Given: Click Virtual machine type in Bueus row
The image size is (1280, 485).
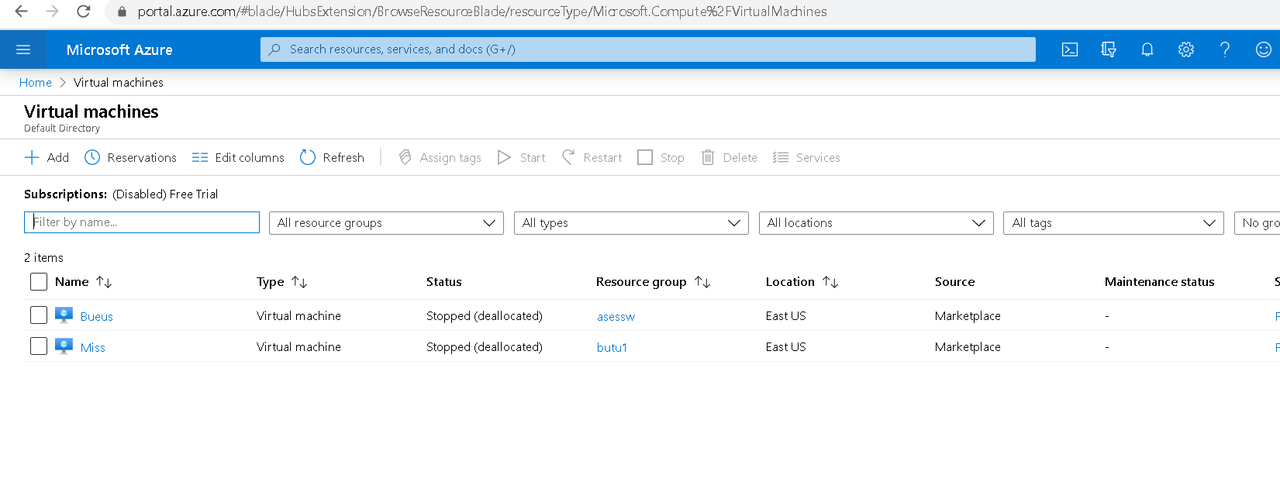Looking at the screenshot, I should click(299, 316).
